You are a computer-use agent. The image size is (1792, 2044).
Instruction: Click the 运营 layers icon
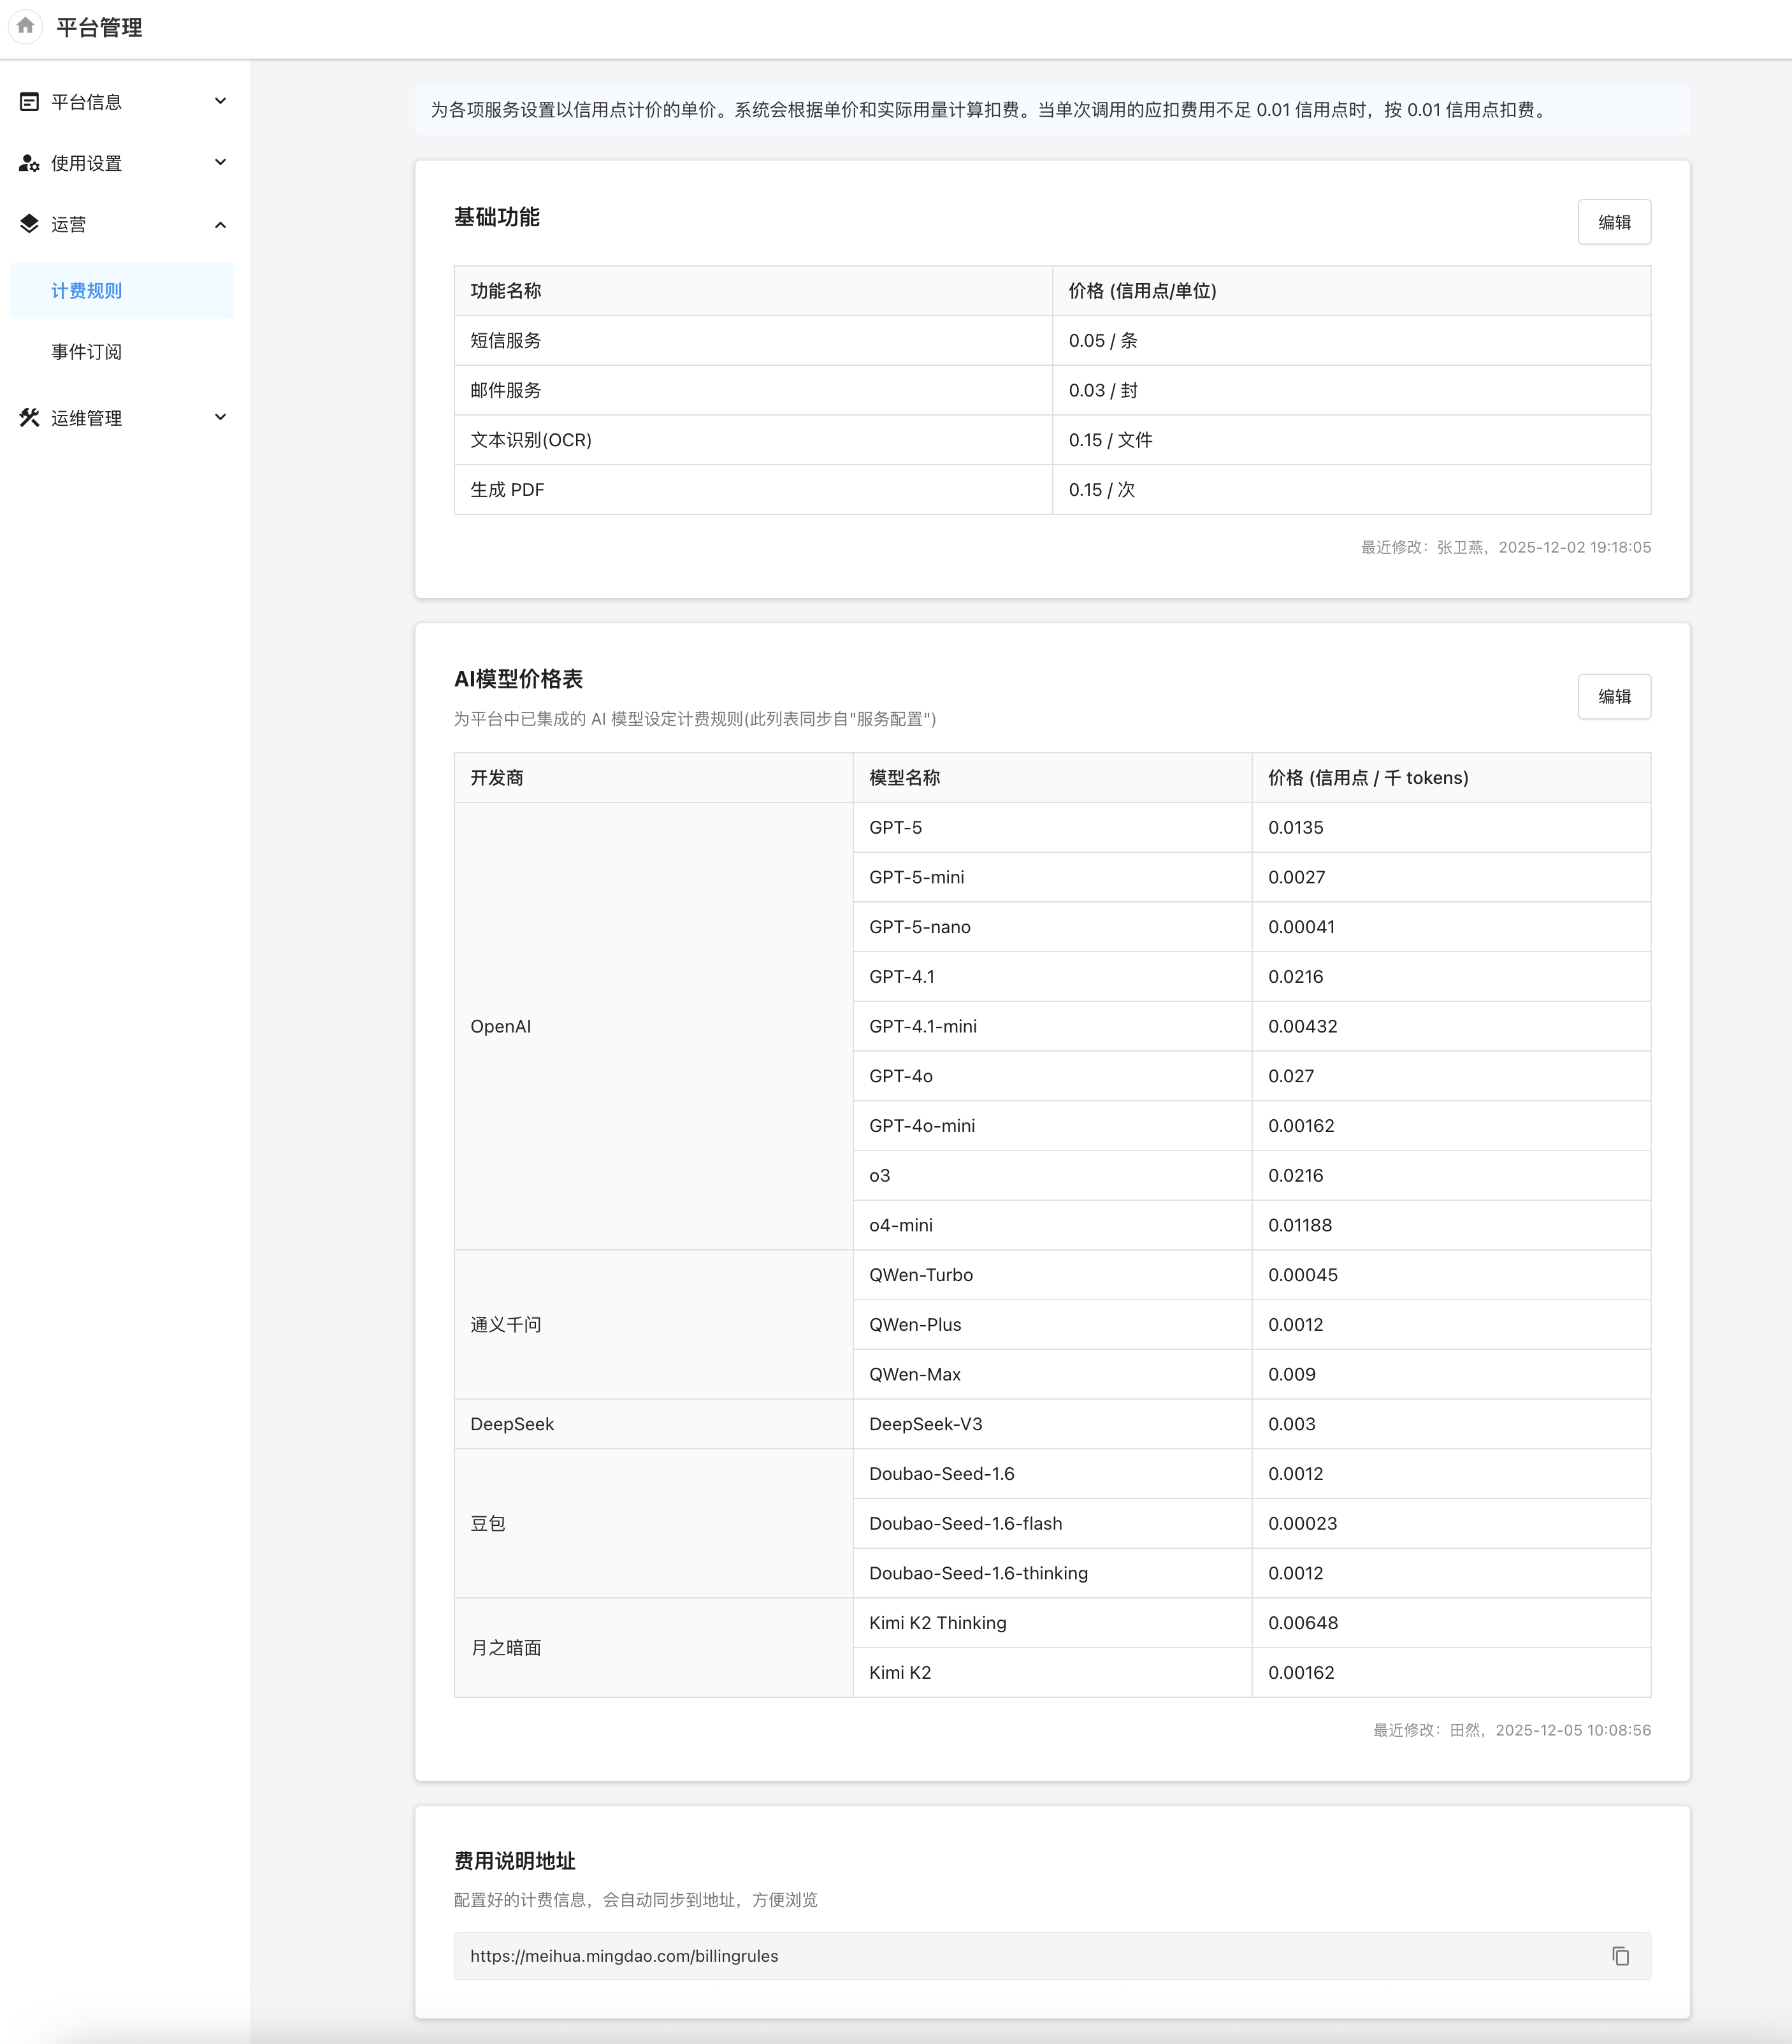click(x=29, y=224)
